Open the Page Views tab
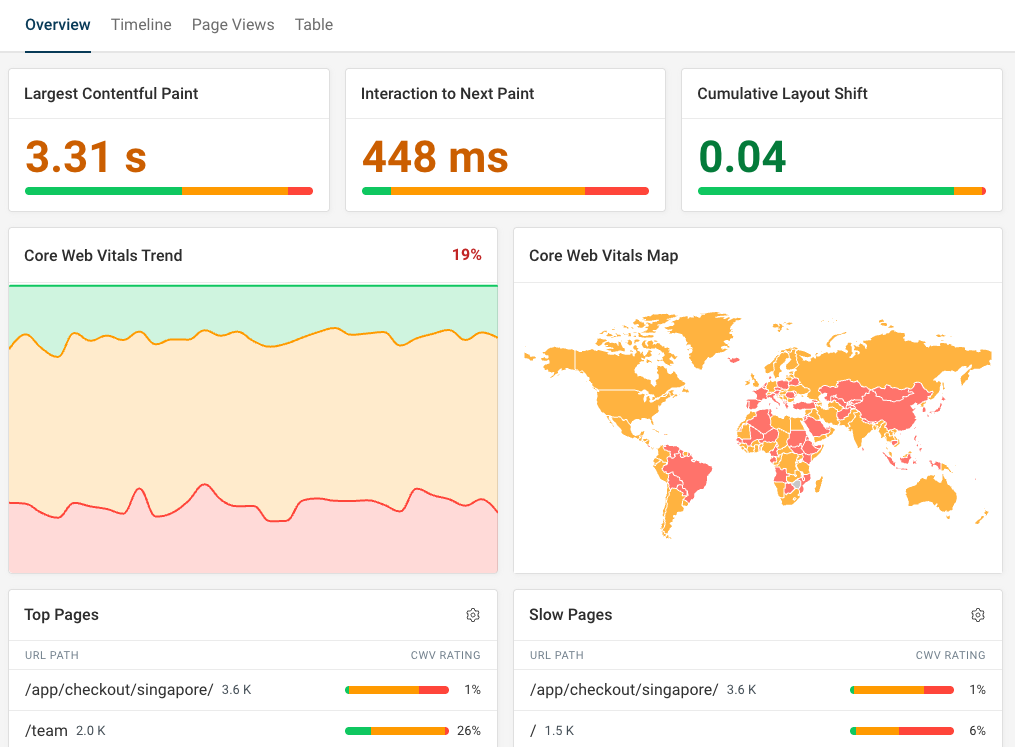This screenshot has height=747, width=1015. 232,24
